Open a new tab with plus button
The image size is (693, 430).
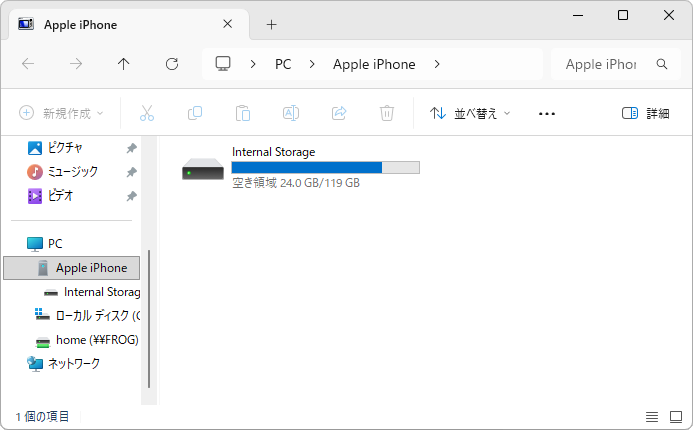271,25
